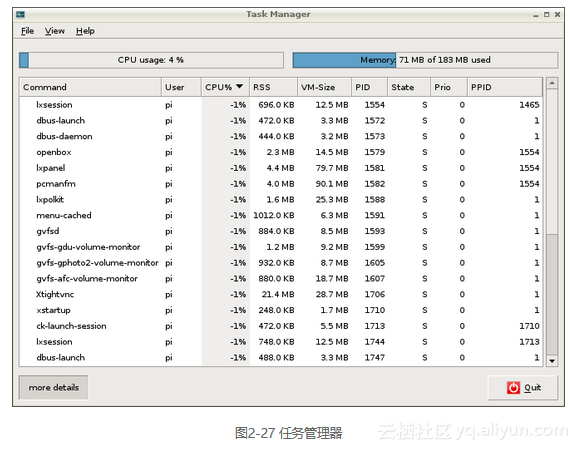The image size is (579, 451).
Task: Sort by the VM-Size column header
Action: point(324,87)
